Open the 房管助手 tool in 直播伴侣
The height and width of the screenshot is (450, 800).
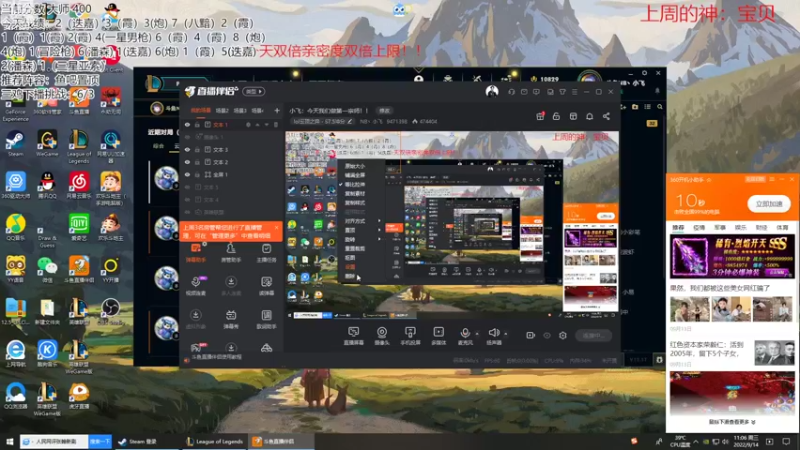pos(231,253)
